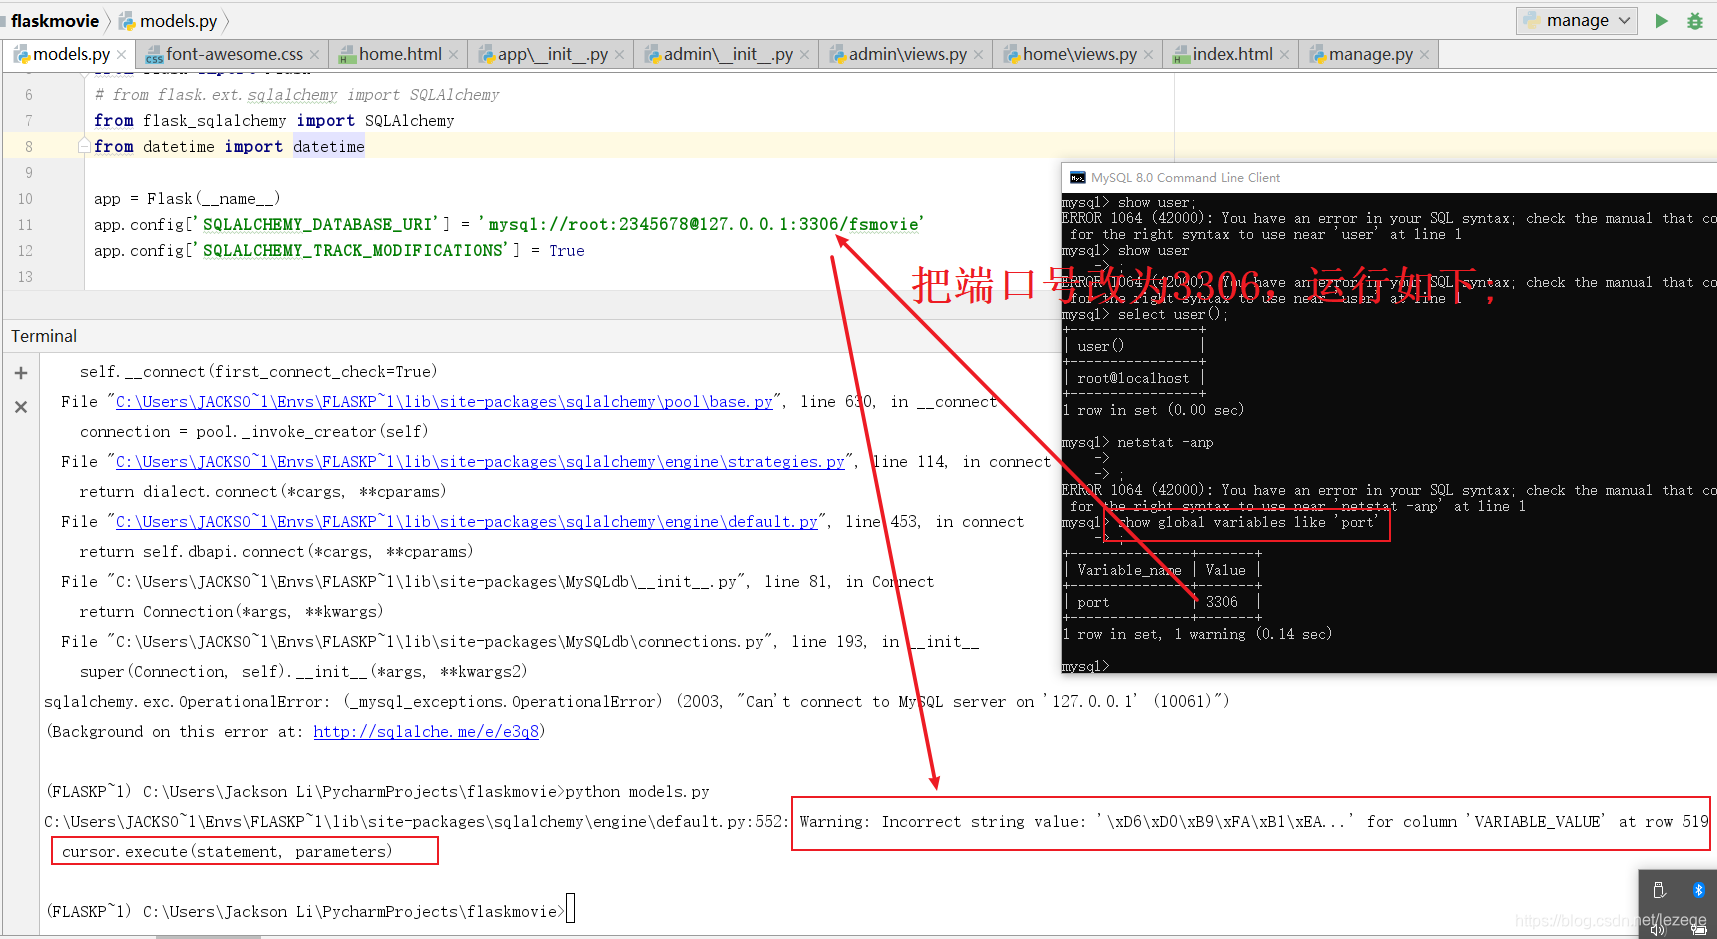Click the Python file icon on the models.py tab
The height and width of the screenshot is (939, 1717).
pos(23,54)
